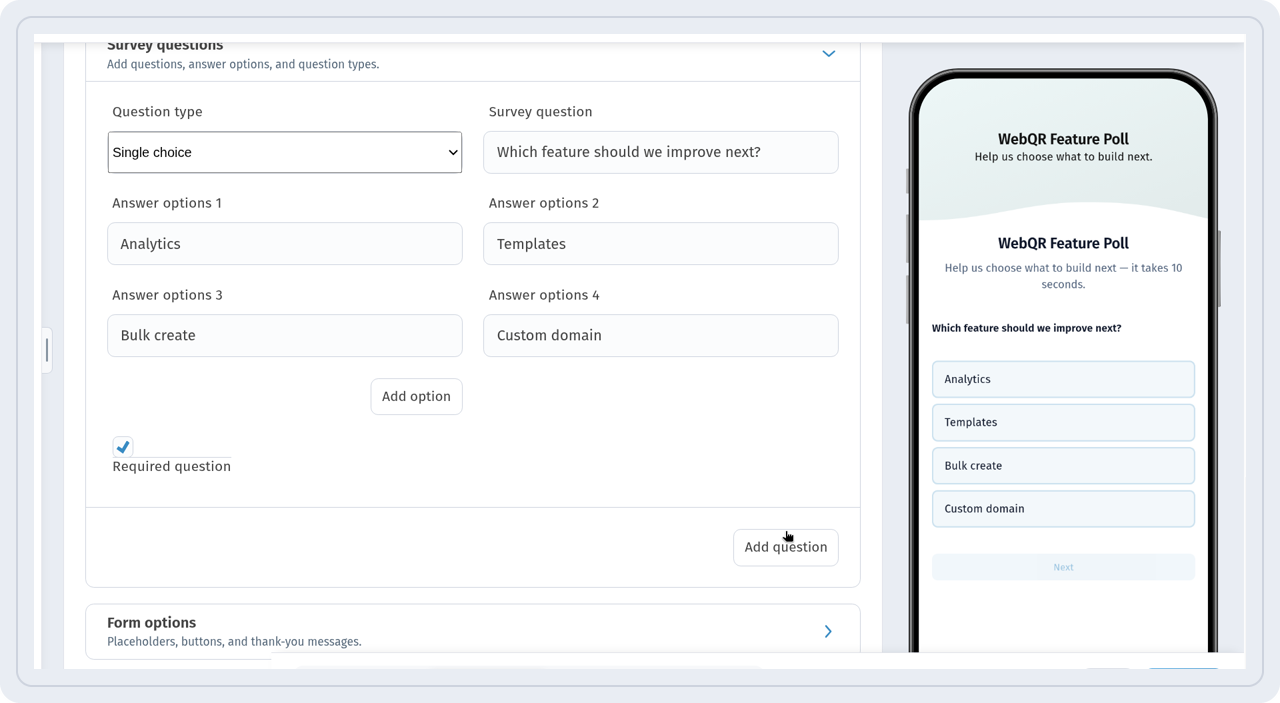1280x703 pixels.
Task: Expand the Form options section
Action: (x=828, y=631)
